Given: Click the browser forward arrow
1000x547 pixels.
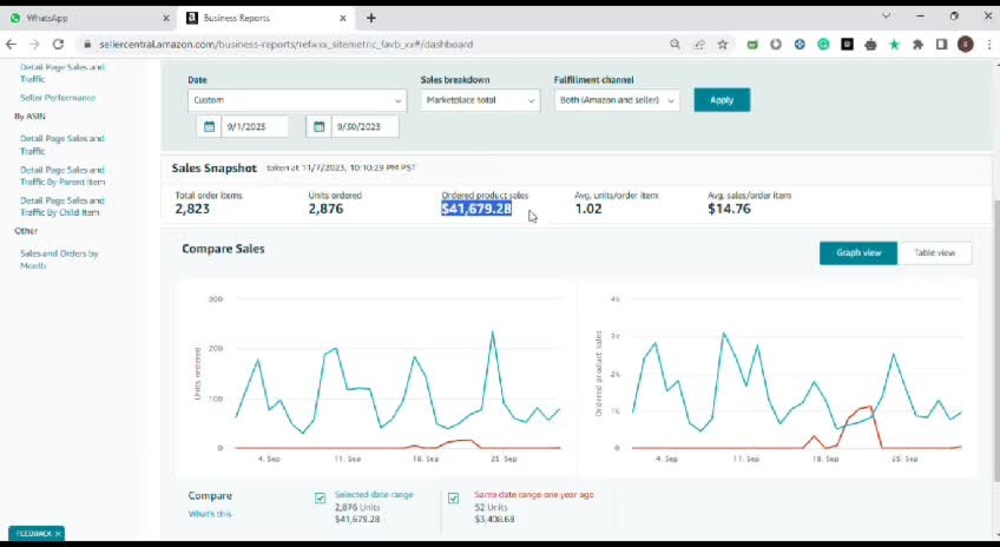Looking at the screenshot, I should tap(34, 44).
